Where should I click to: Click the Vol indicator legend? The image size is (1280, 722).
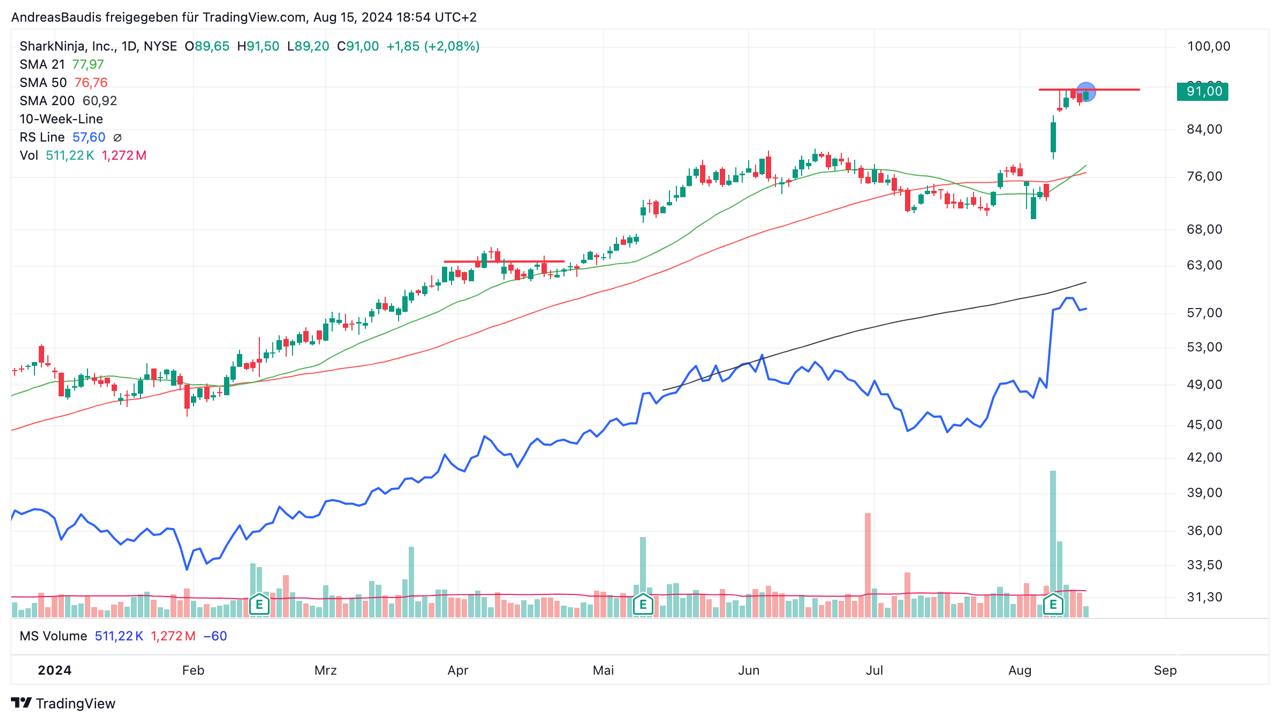click(x=29, y=155)
